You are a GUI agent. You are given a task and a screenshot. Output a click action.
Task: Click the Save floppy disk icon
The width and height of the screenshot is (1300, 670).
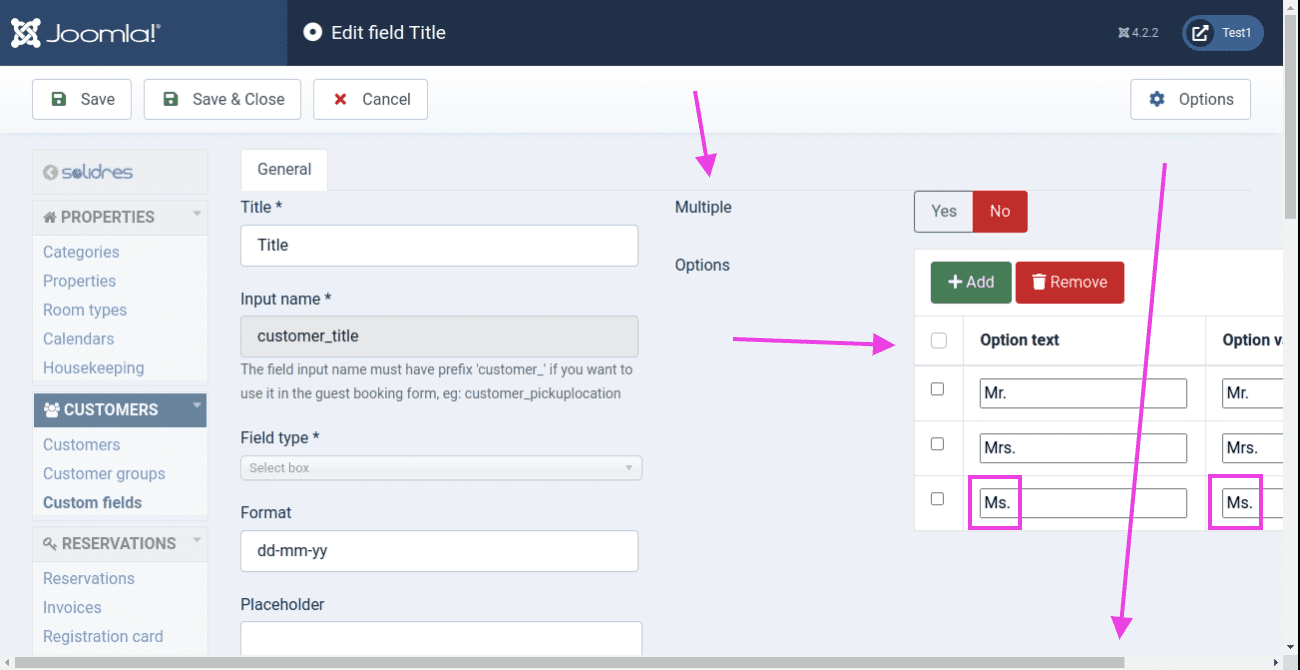tap(59, 99)
